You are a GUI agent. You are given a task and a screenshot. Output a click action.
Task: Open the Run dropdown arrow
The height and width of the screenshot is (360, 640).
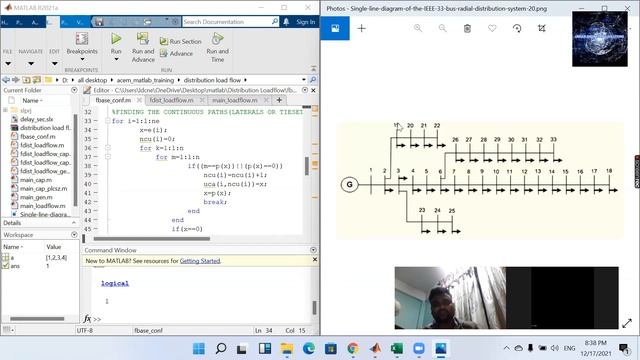(x=116, y=60)
